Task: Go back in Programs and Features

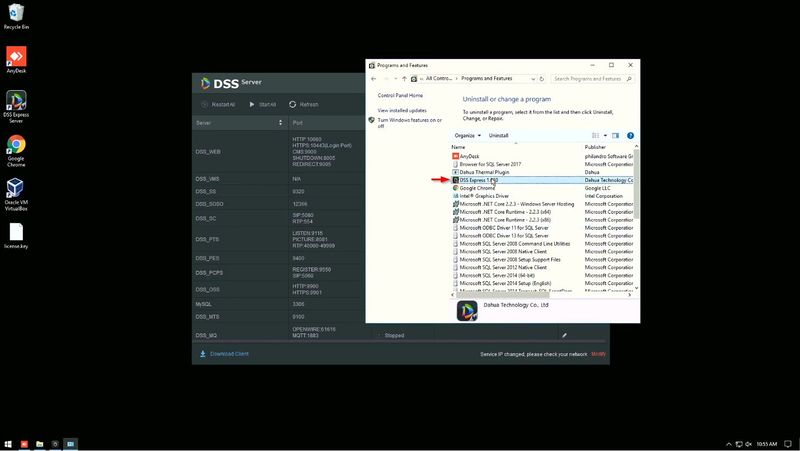Action: click(373, 79)
